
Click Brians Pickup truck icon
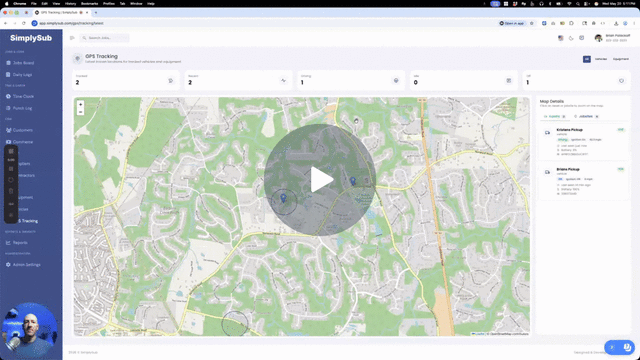[x=547, y=172]
